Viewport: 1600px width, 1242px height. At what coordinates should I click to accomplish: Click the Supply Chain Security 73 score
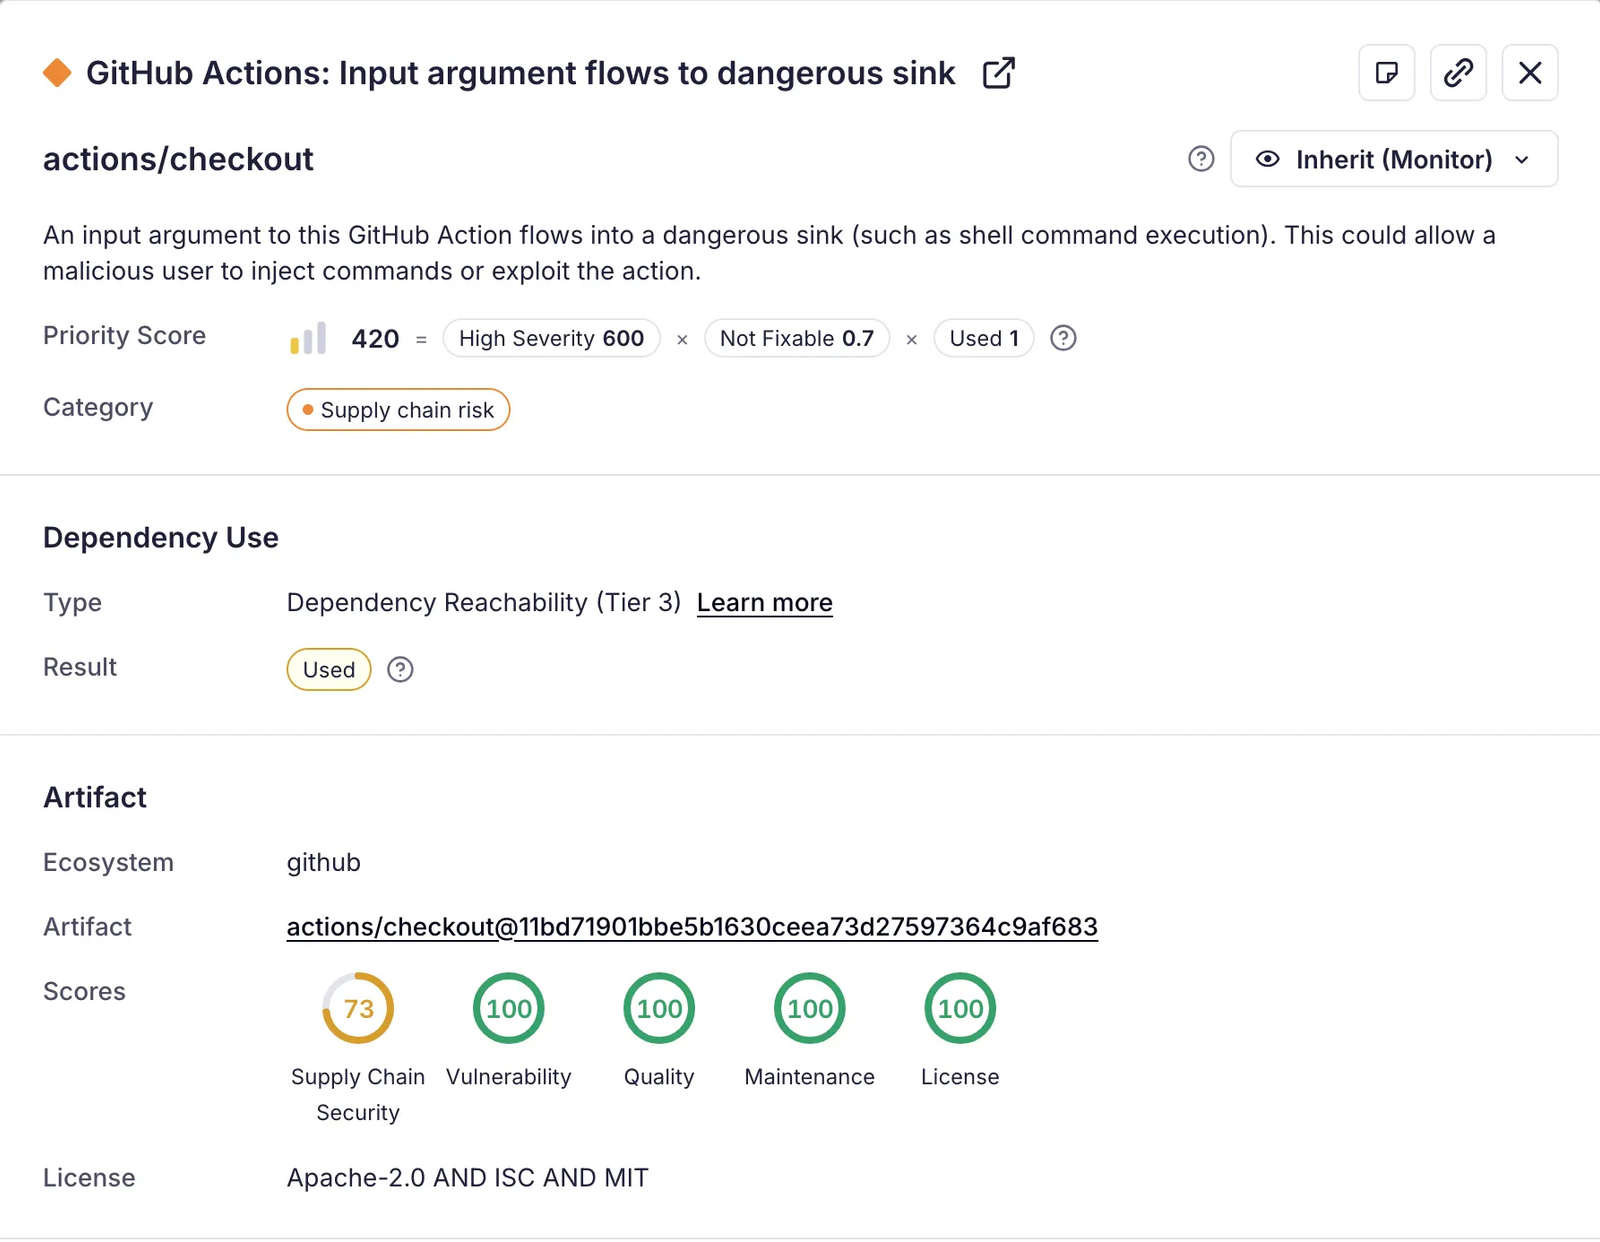358,1008
